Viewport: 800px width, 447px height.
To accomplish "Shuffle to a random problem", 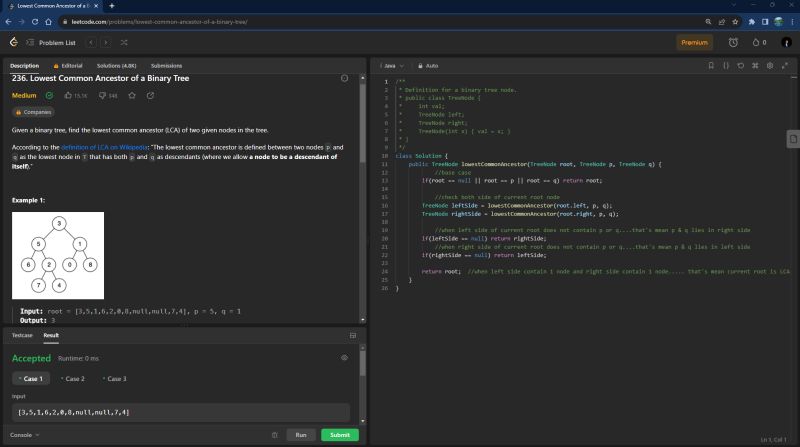I will pyautogui.click(x=123, y=42).
